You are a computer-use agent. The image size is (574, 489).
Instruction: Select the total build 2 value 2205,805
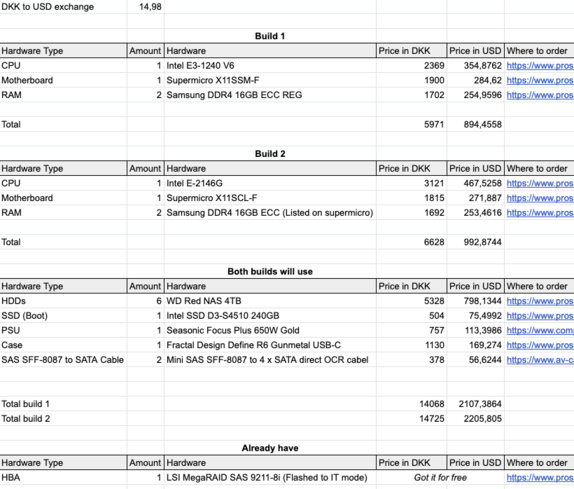(476, 418)
